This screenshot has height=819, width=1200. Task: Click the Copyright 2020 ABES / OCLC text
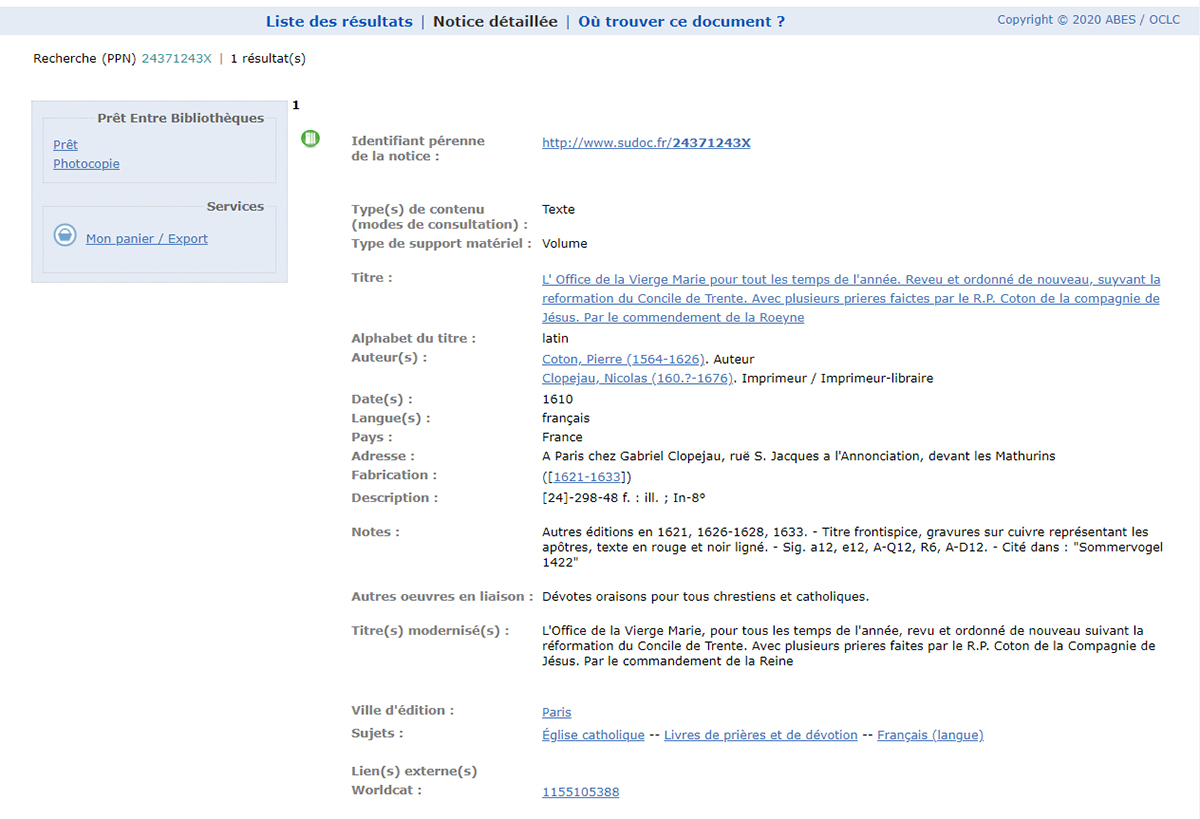point(1088,20)
